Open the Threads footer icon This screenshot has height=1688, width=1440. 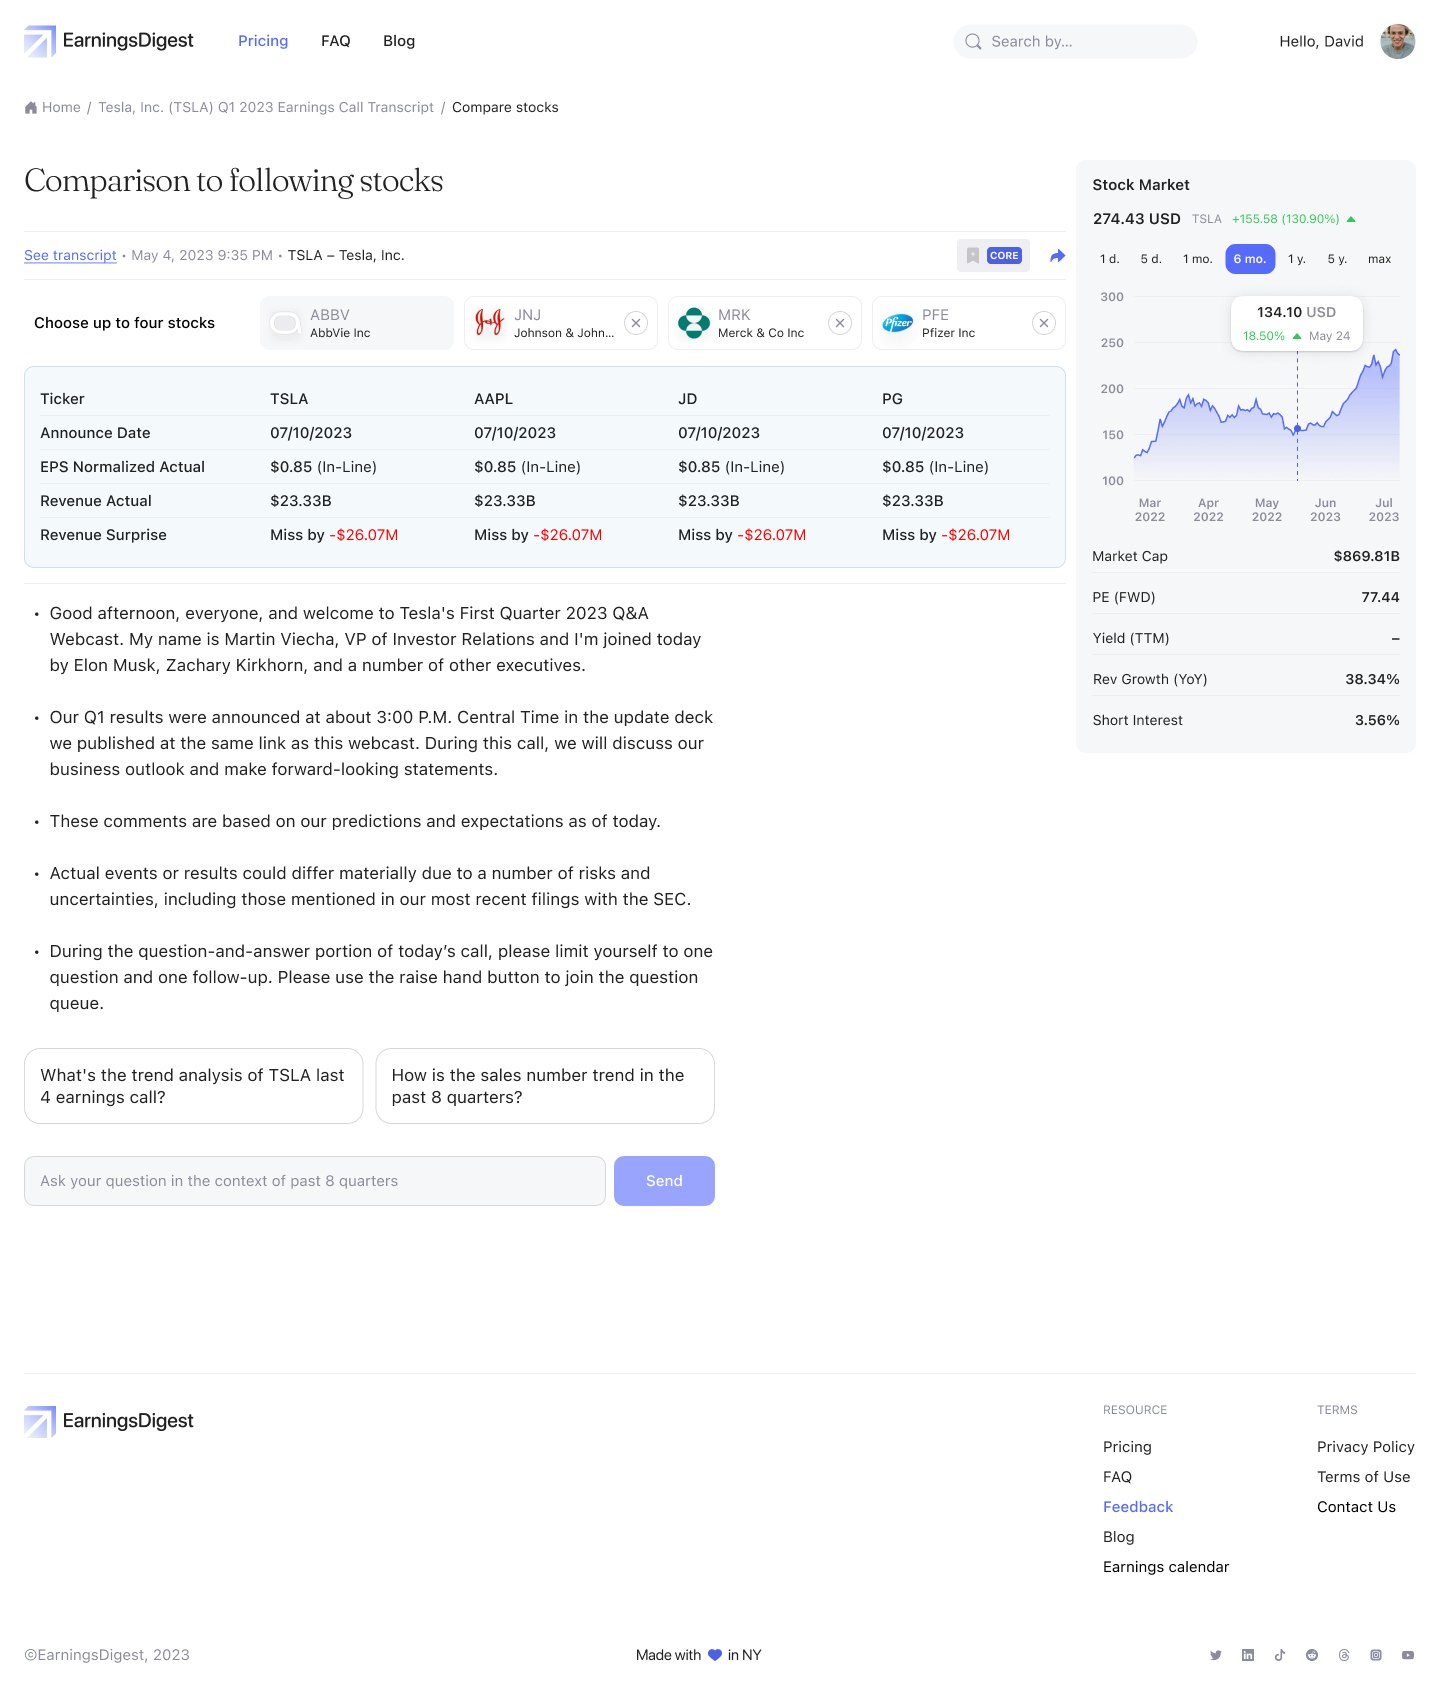coord(1344,1655)
